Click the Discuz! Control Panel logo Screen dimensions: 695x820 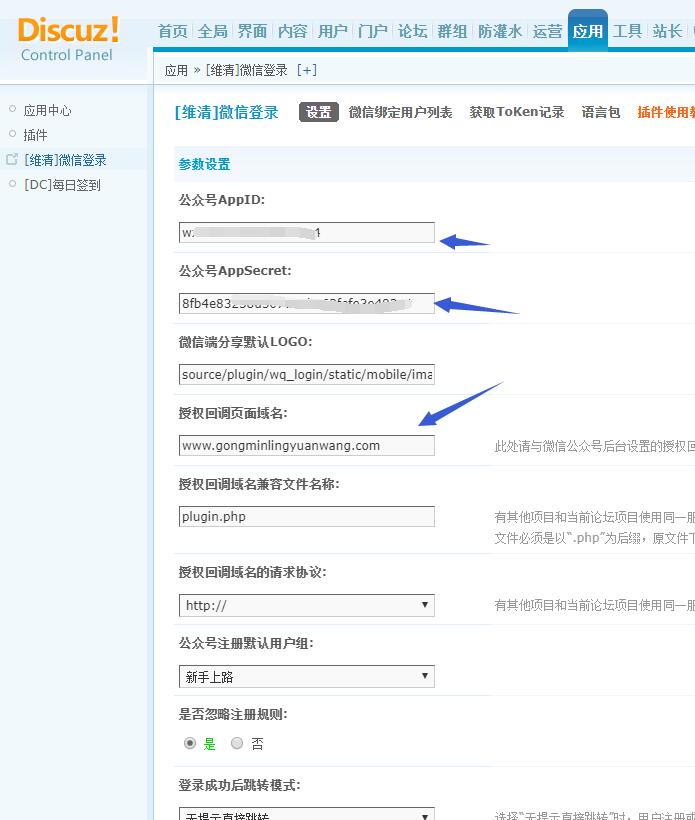(x=69, y=39)
